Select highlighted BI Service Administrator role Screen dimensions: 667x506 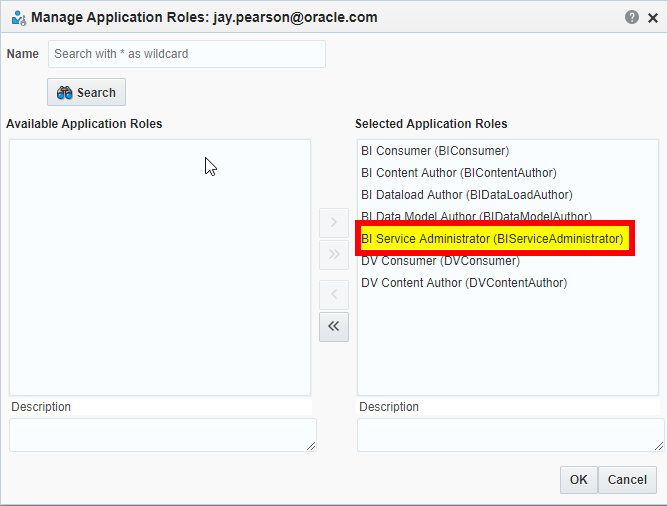click(492, 239)
